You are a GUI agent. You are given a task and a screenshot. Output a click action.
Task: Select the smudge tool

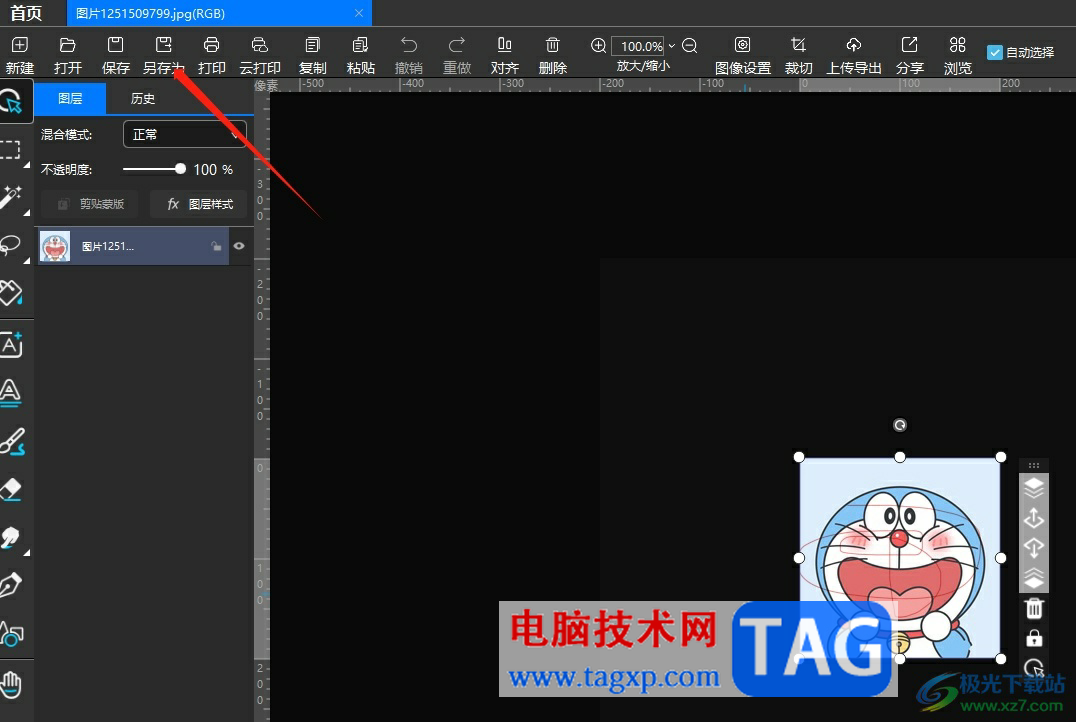coord(11,537)
